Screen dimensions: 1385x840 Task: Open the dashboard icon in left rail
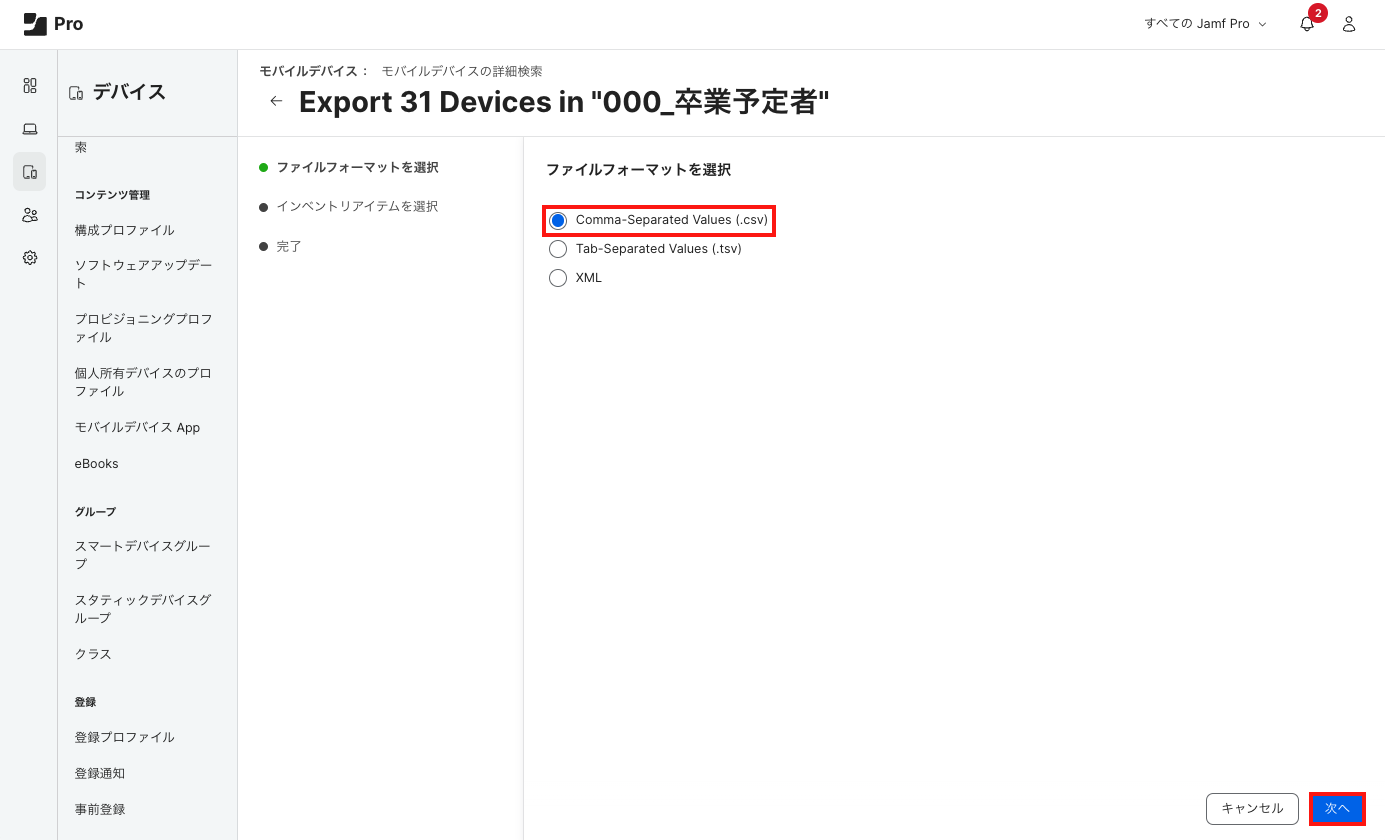(x=30, y=86)
